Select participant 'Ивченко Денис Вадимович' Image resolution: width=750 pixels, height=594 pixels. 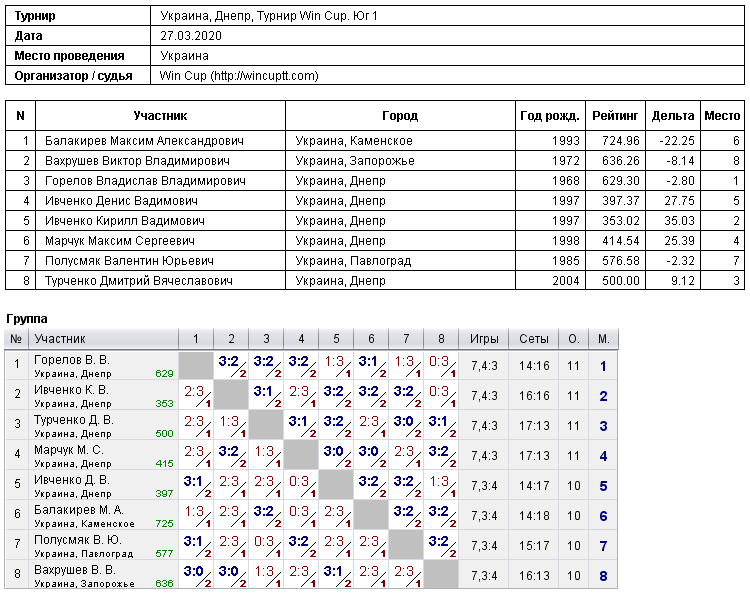(121, 201)
